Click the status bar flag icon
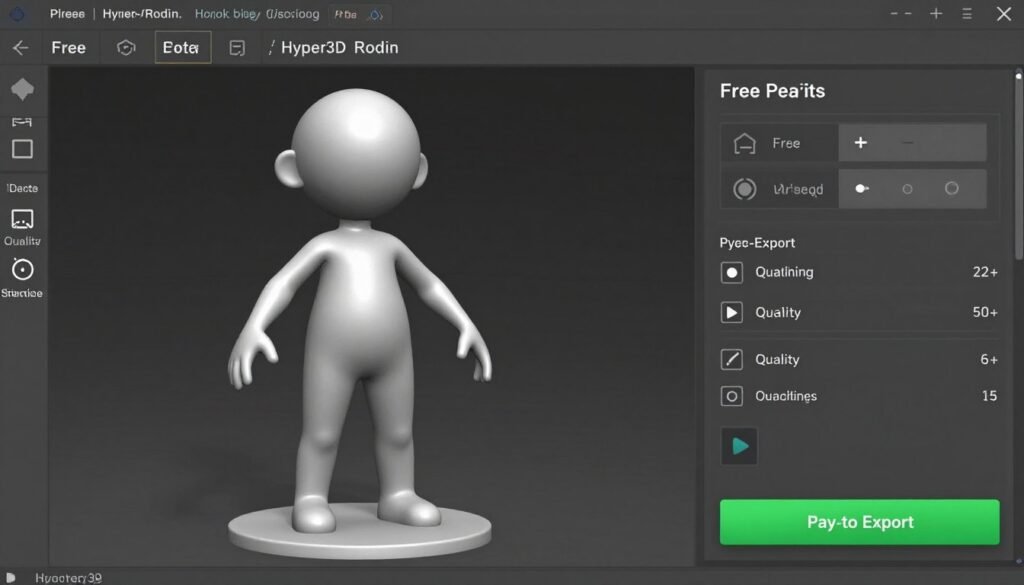Viewport: 1024px width, 585px height. (11, 578)
